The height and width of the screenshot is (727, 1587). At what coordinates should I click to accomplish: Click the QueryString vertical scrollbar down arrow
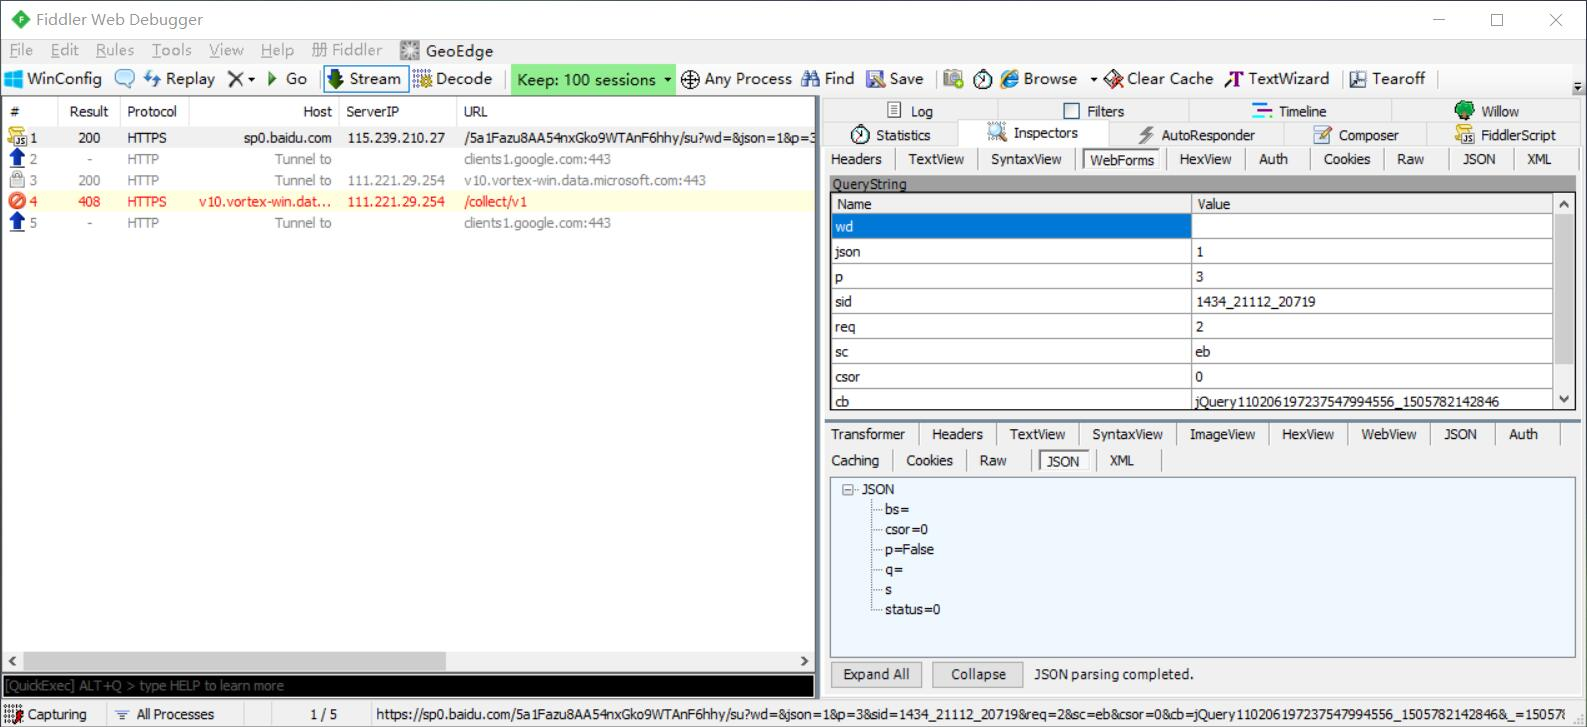[1564, 399]
